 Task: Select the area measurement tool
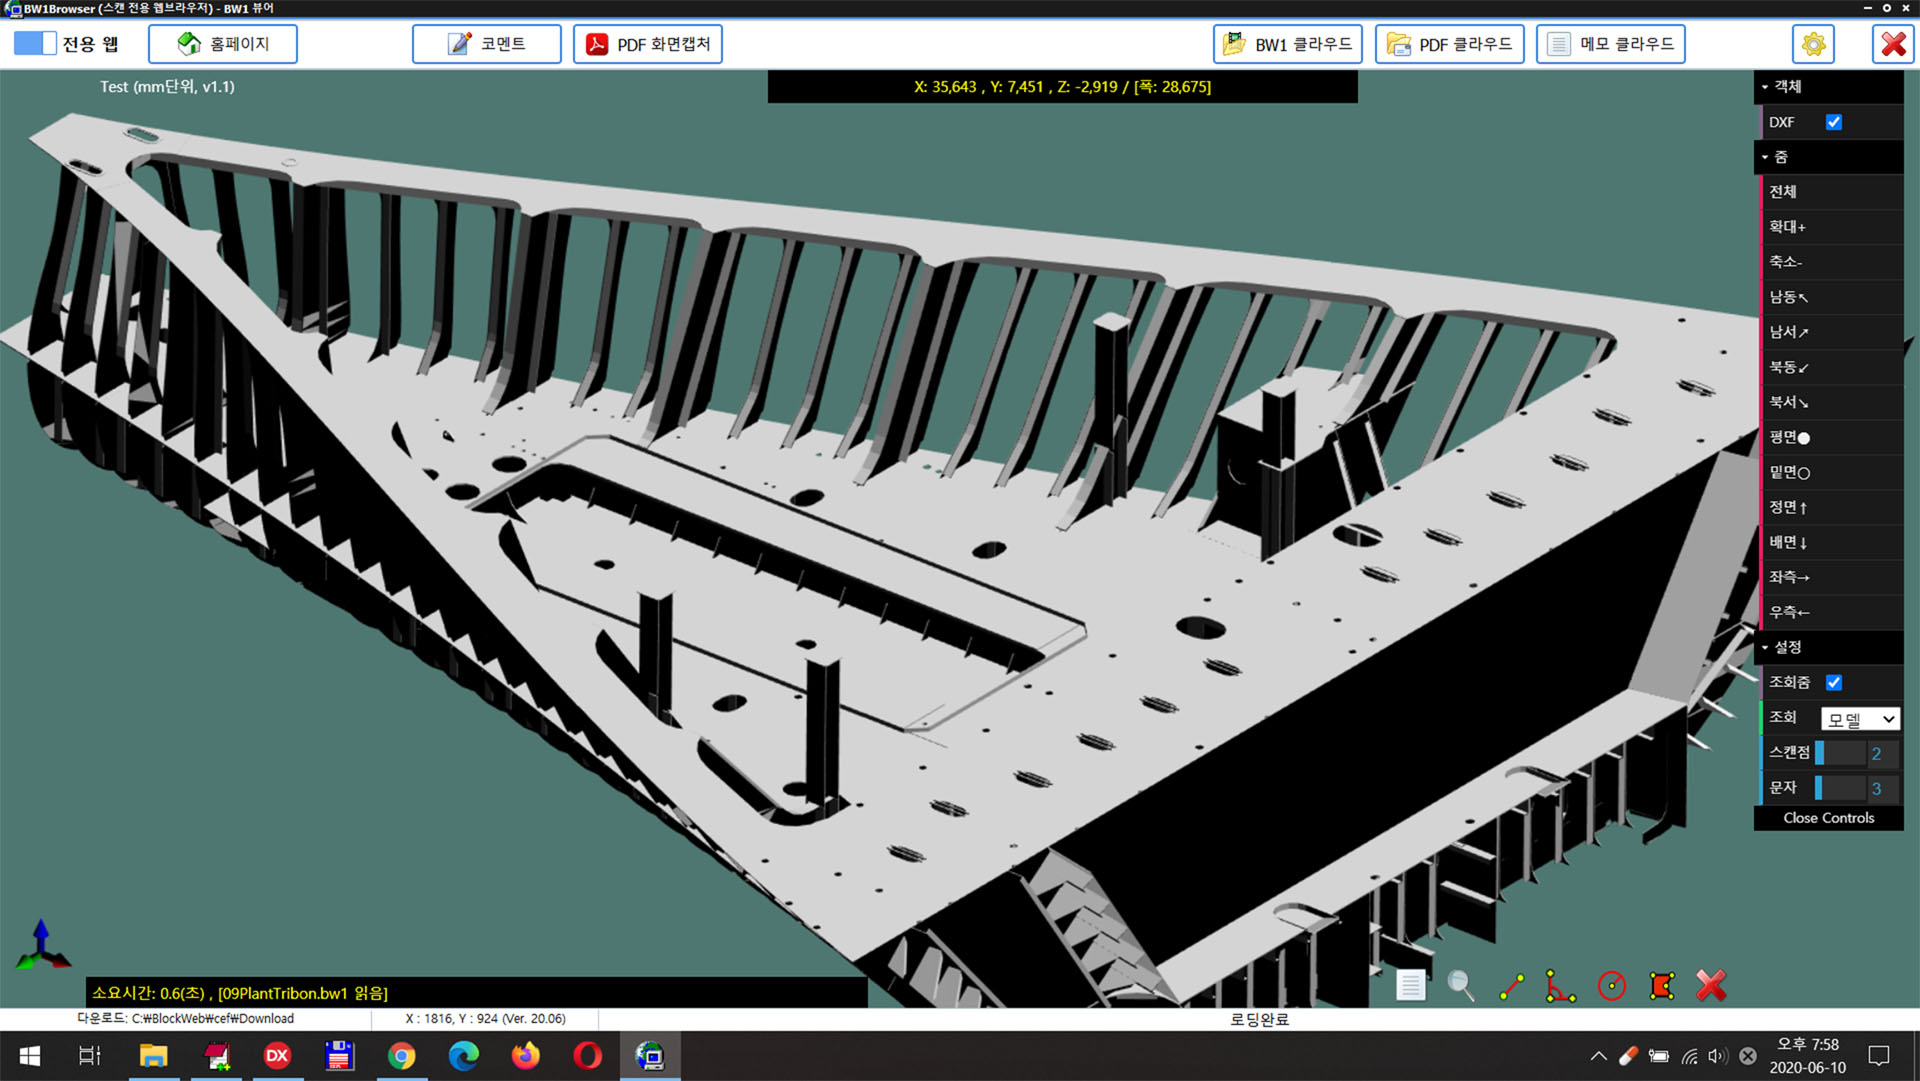point(1662,986)
